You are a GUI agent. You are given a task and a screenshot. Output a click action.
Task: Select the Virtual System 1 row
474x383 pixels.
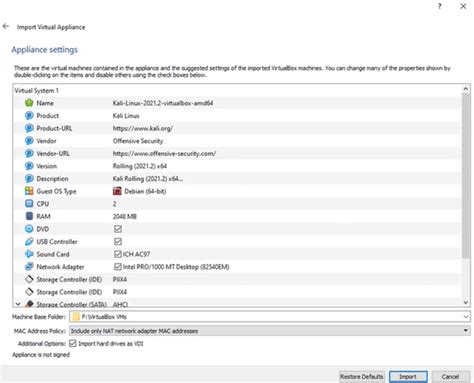(x=237, y=90)
